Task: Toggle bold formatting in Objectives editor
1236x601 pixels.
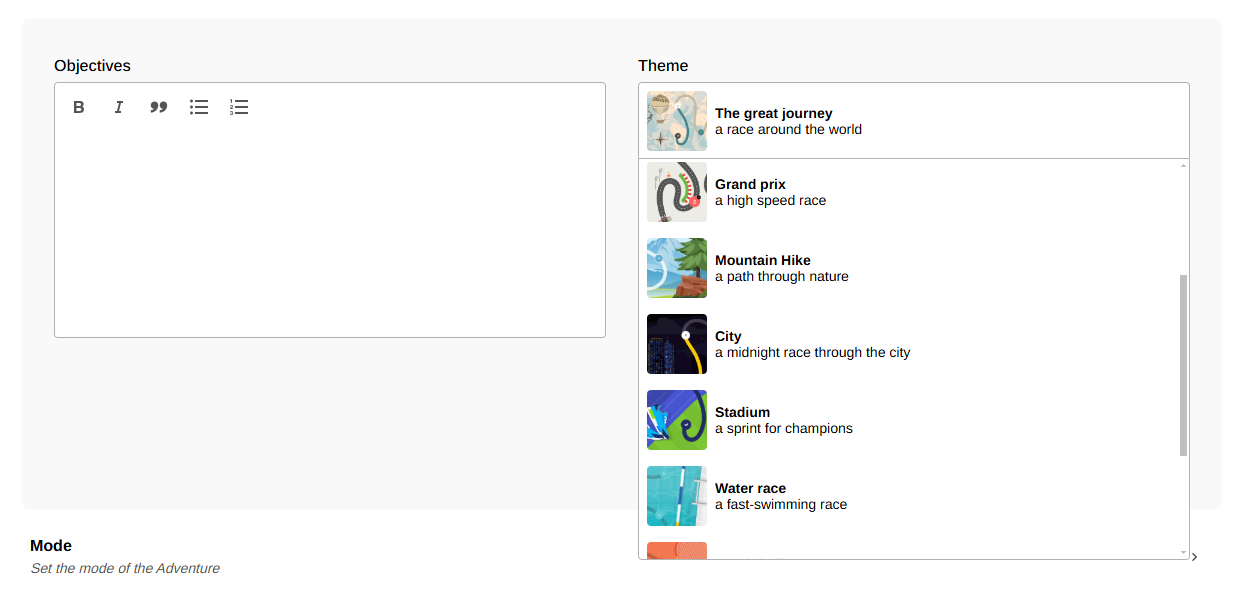Action: 79,107
